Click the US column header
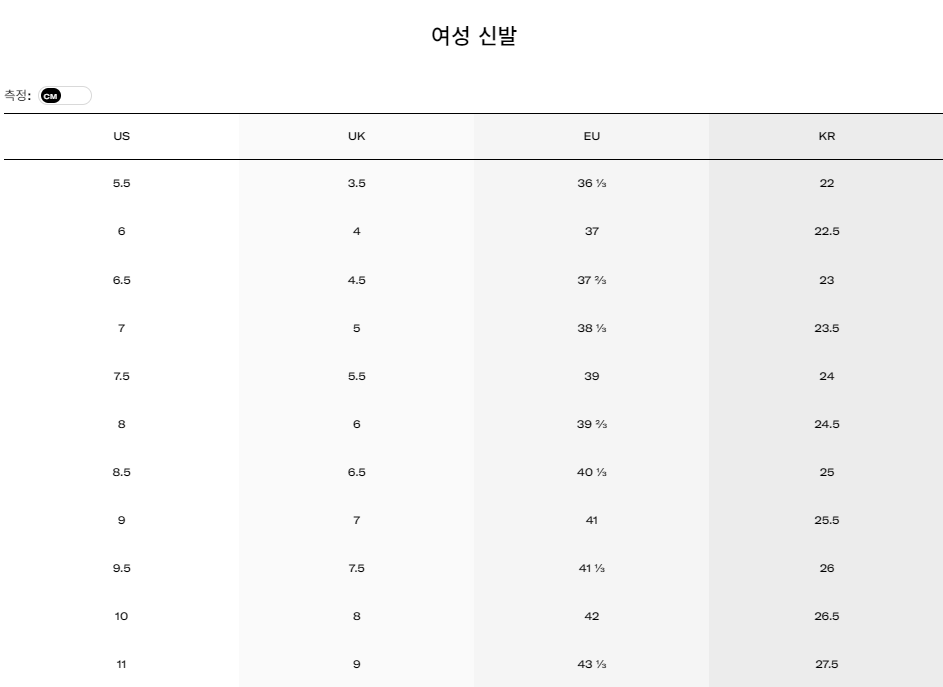The width and height of the screenshot is (943, 687). click(x=121, y=136)
